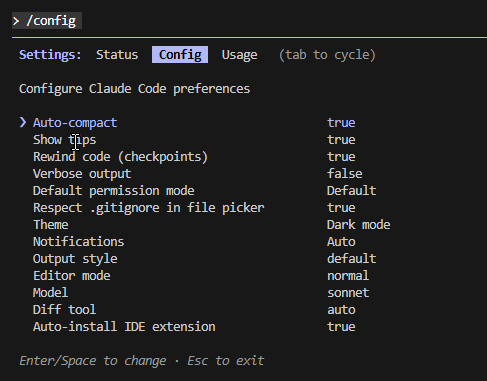Select the Show tips setting

pyautogui.click(x=64, y=140)
